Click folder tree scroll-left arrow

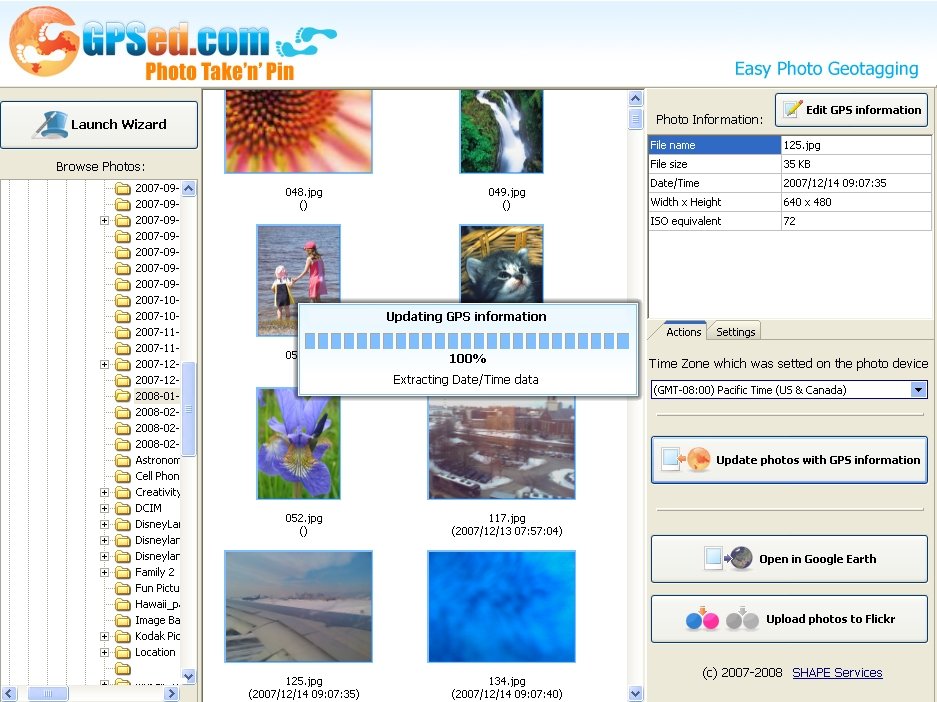click(x=8, y=693)
